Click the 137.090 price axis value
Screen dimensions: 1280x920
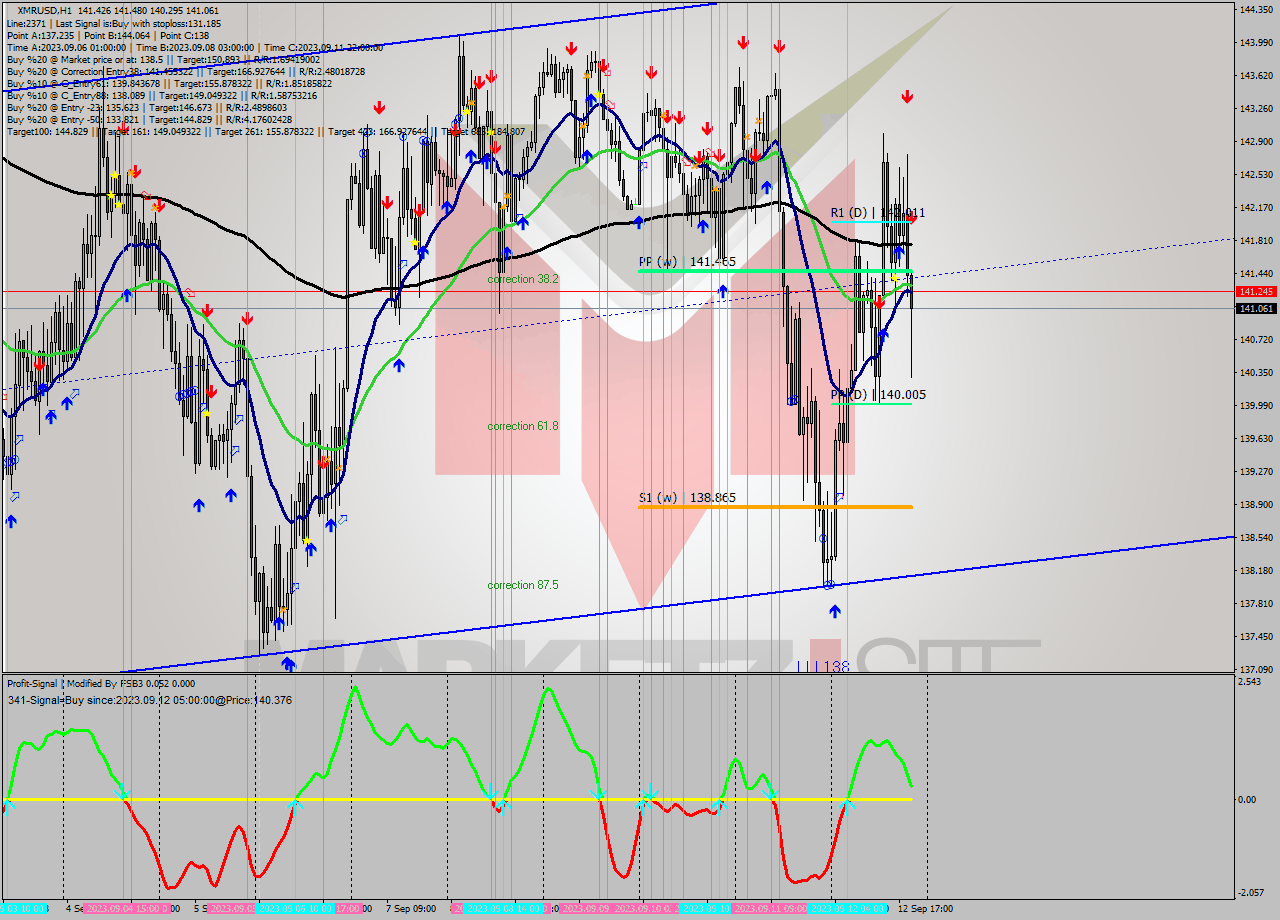[1256, 670]
